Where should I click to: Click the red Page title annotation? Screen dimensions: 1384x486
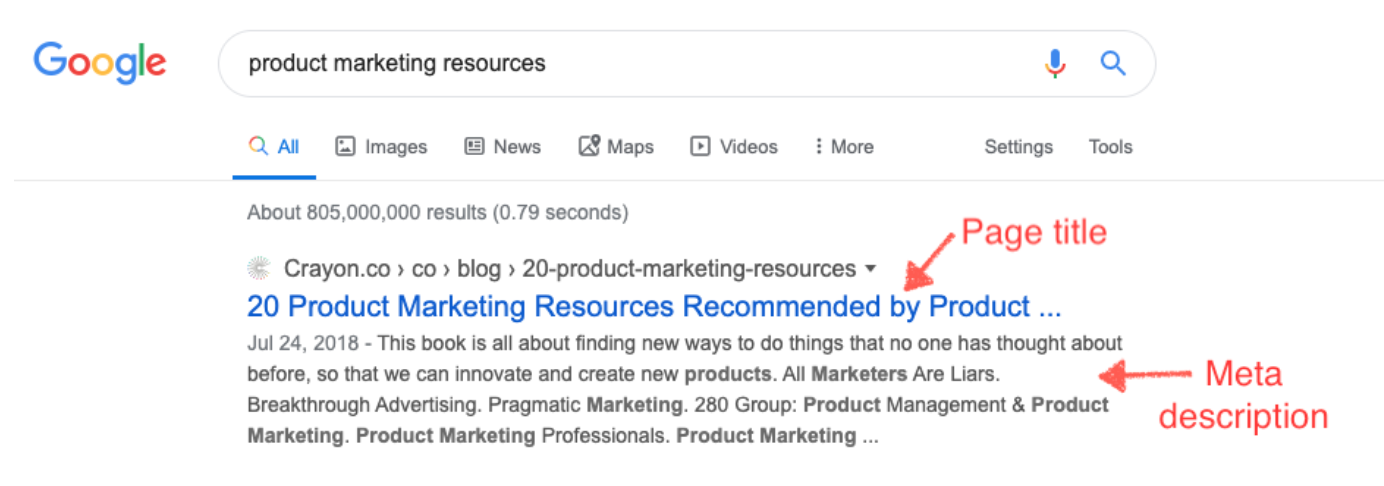click(1034, 232)
